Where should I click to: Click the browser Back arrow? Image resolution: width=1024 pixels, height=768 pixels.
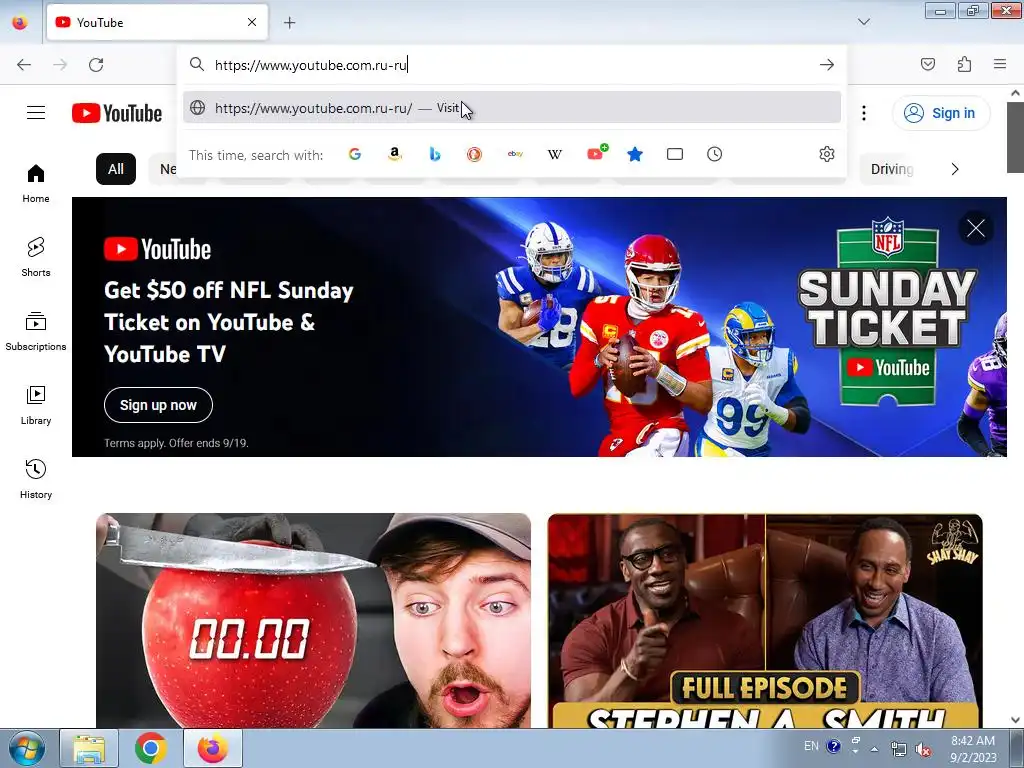tap(24, 65)
